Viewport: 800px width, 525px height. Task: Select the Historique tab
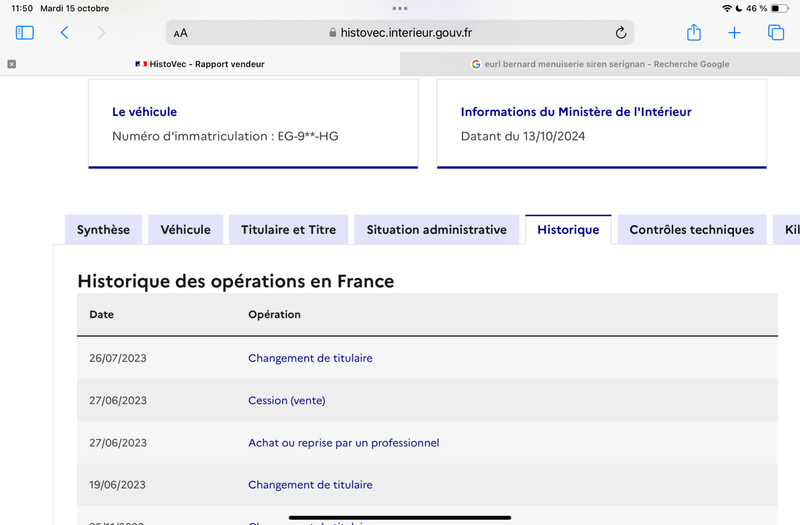(x=568, y=230)
